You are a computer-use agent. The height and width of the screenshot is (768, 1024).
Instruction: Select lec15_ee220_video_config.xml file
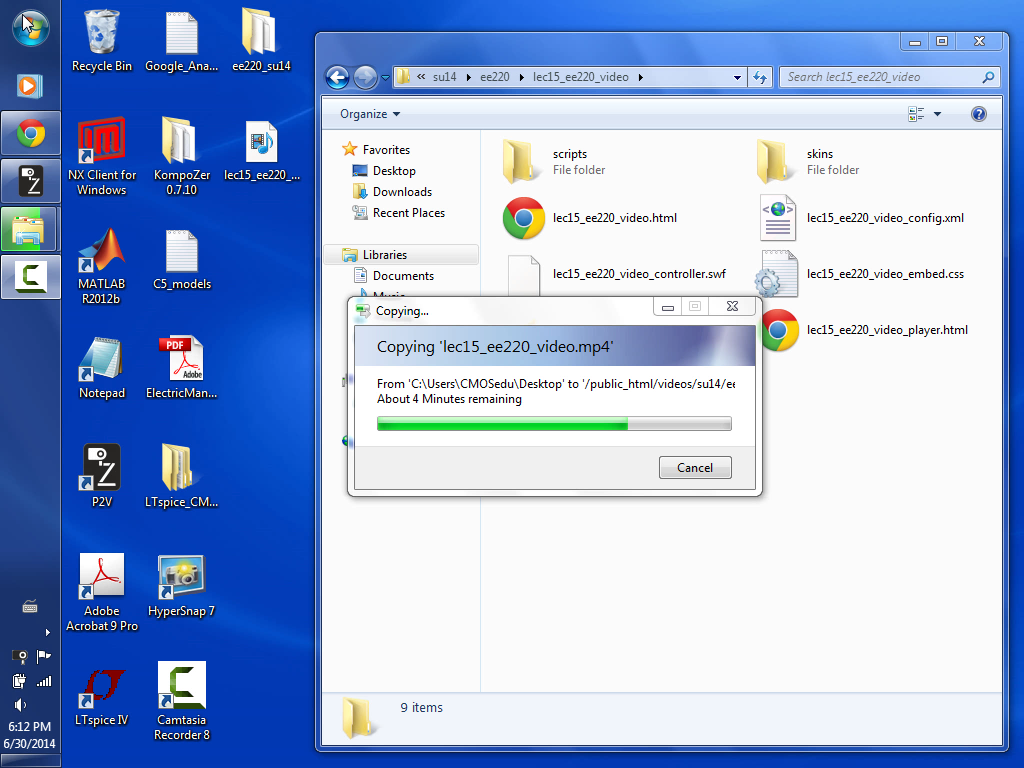point(862,217)
